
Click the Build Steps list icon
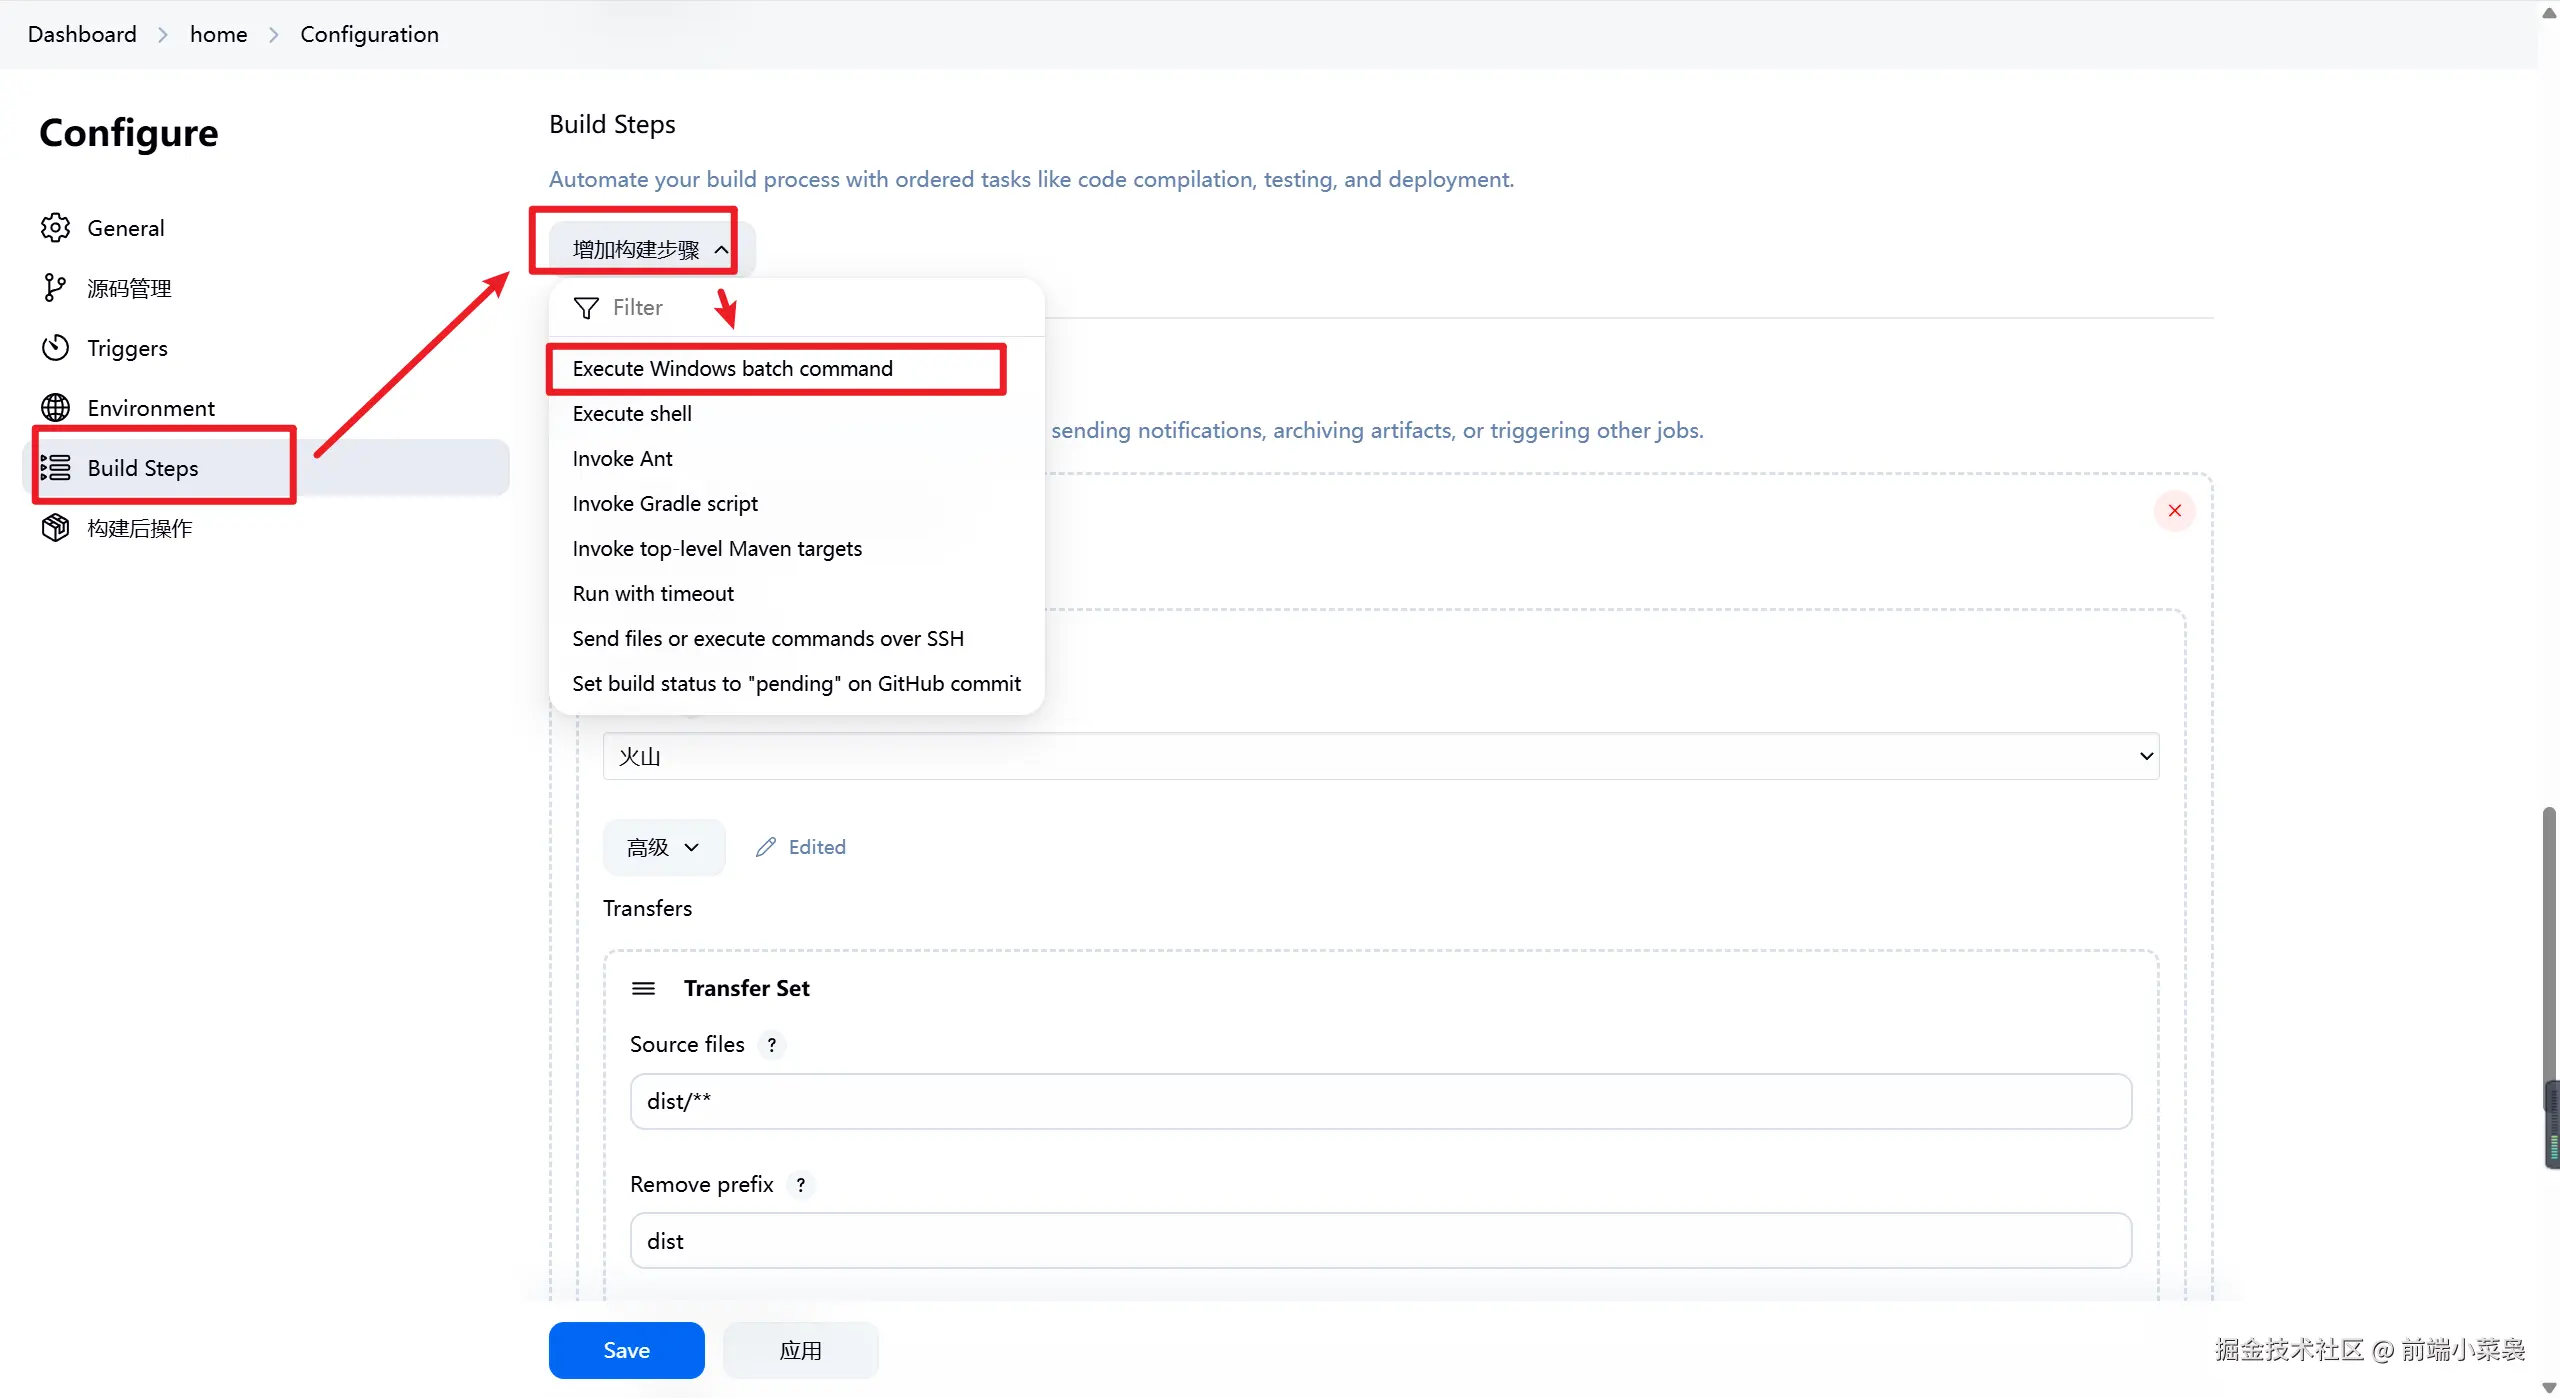pyautogui.click(x=55, y=468)
